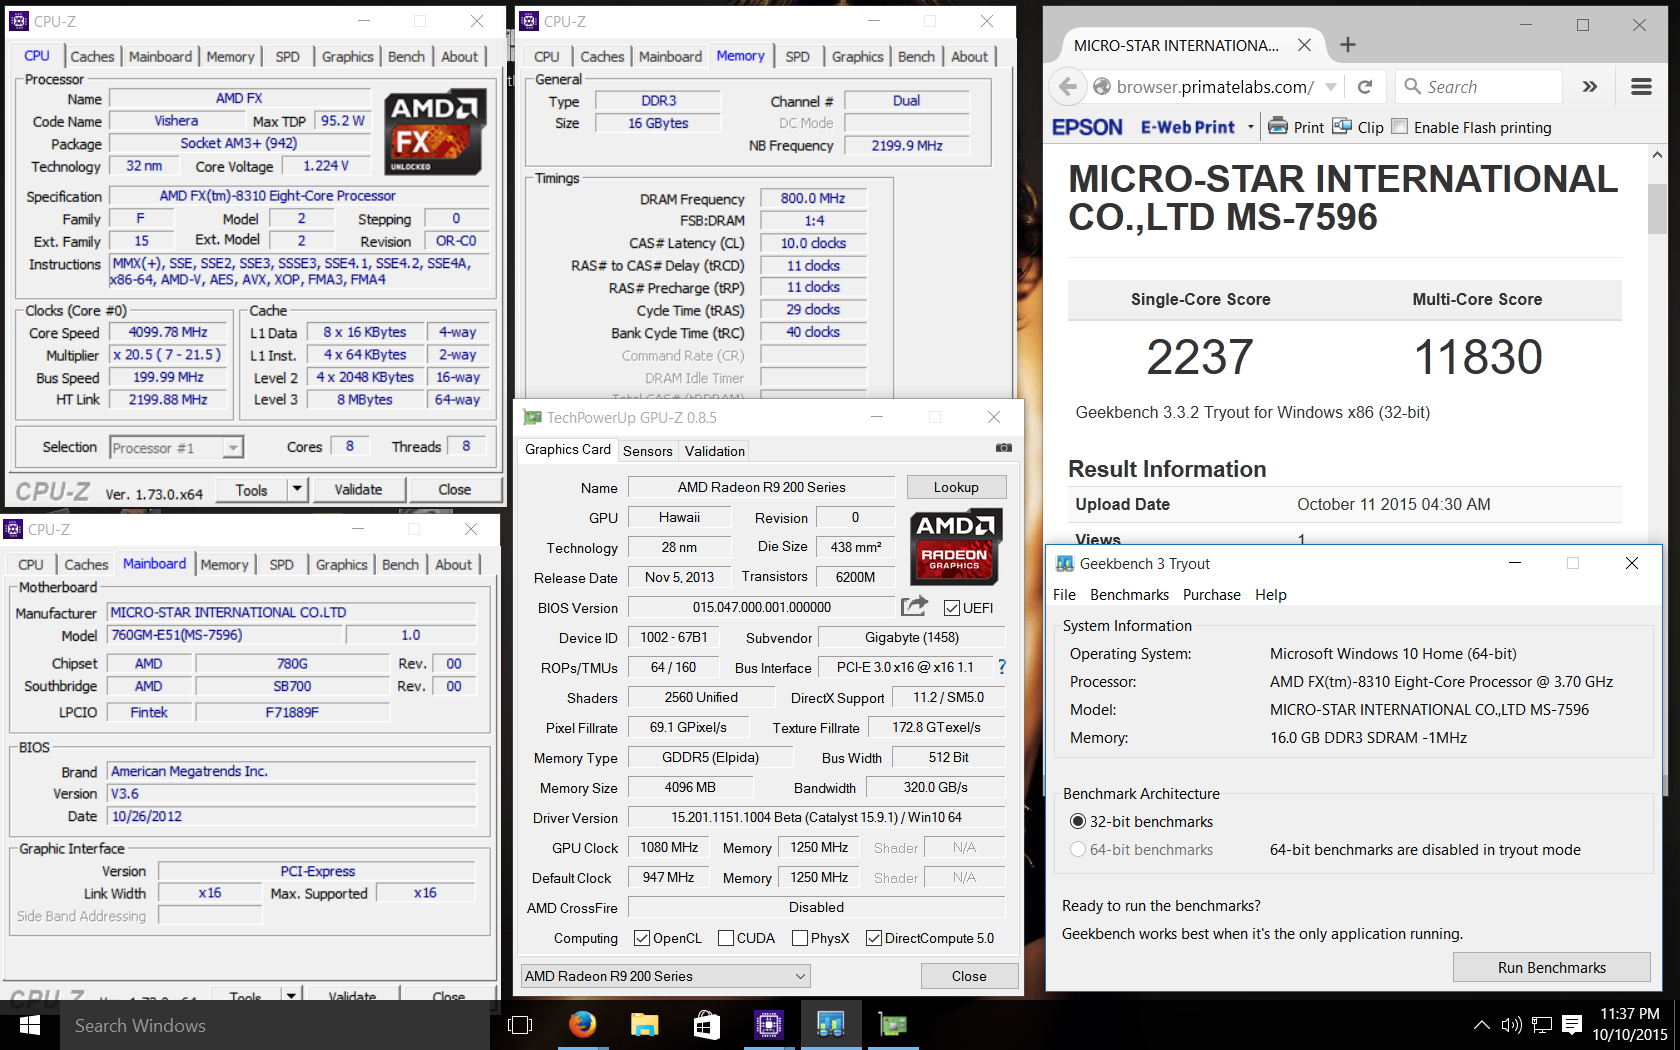Open the Bench tab in top-left CPU-Z

coord(406,57)
